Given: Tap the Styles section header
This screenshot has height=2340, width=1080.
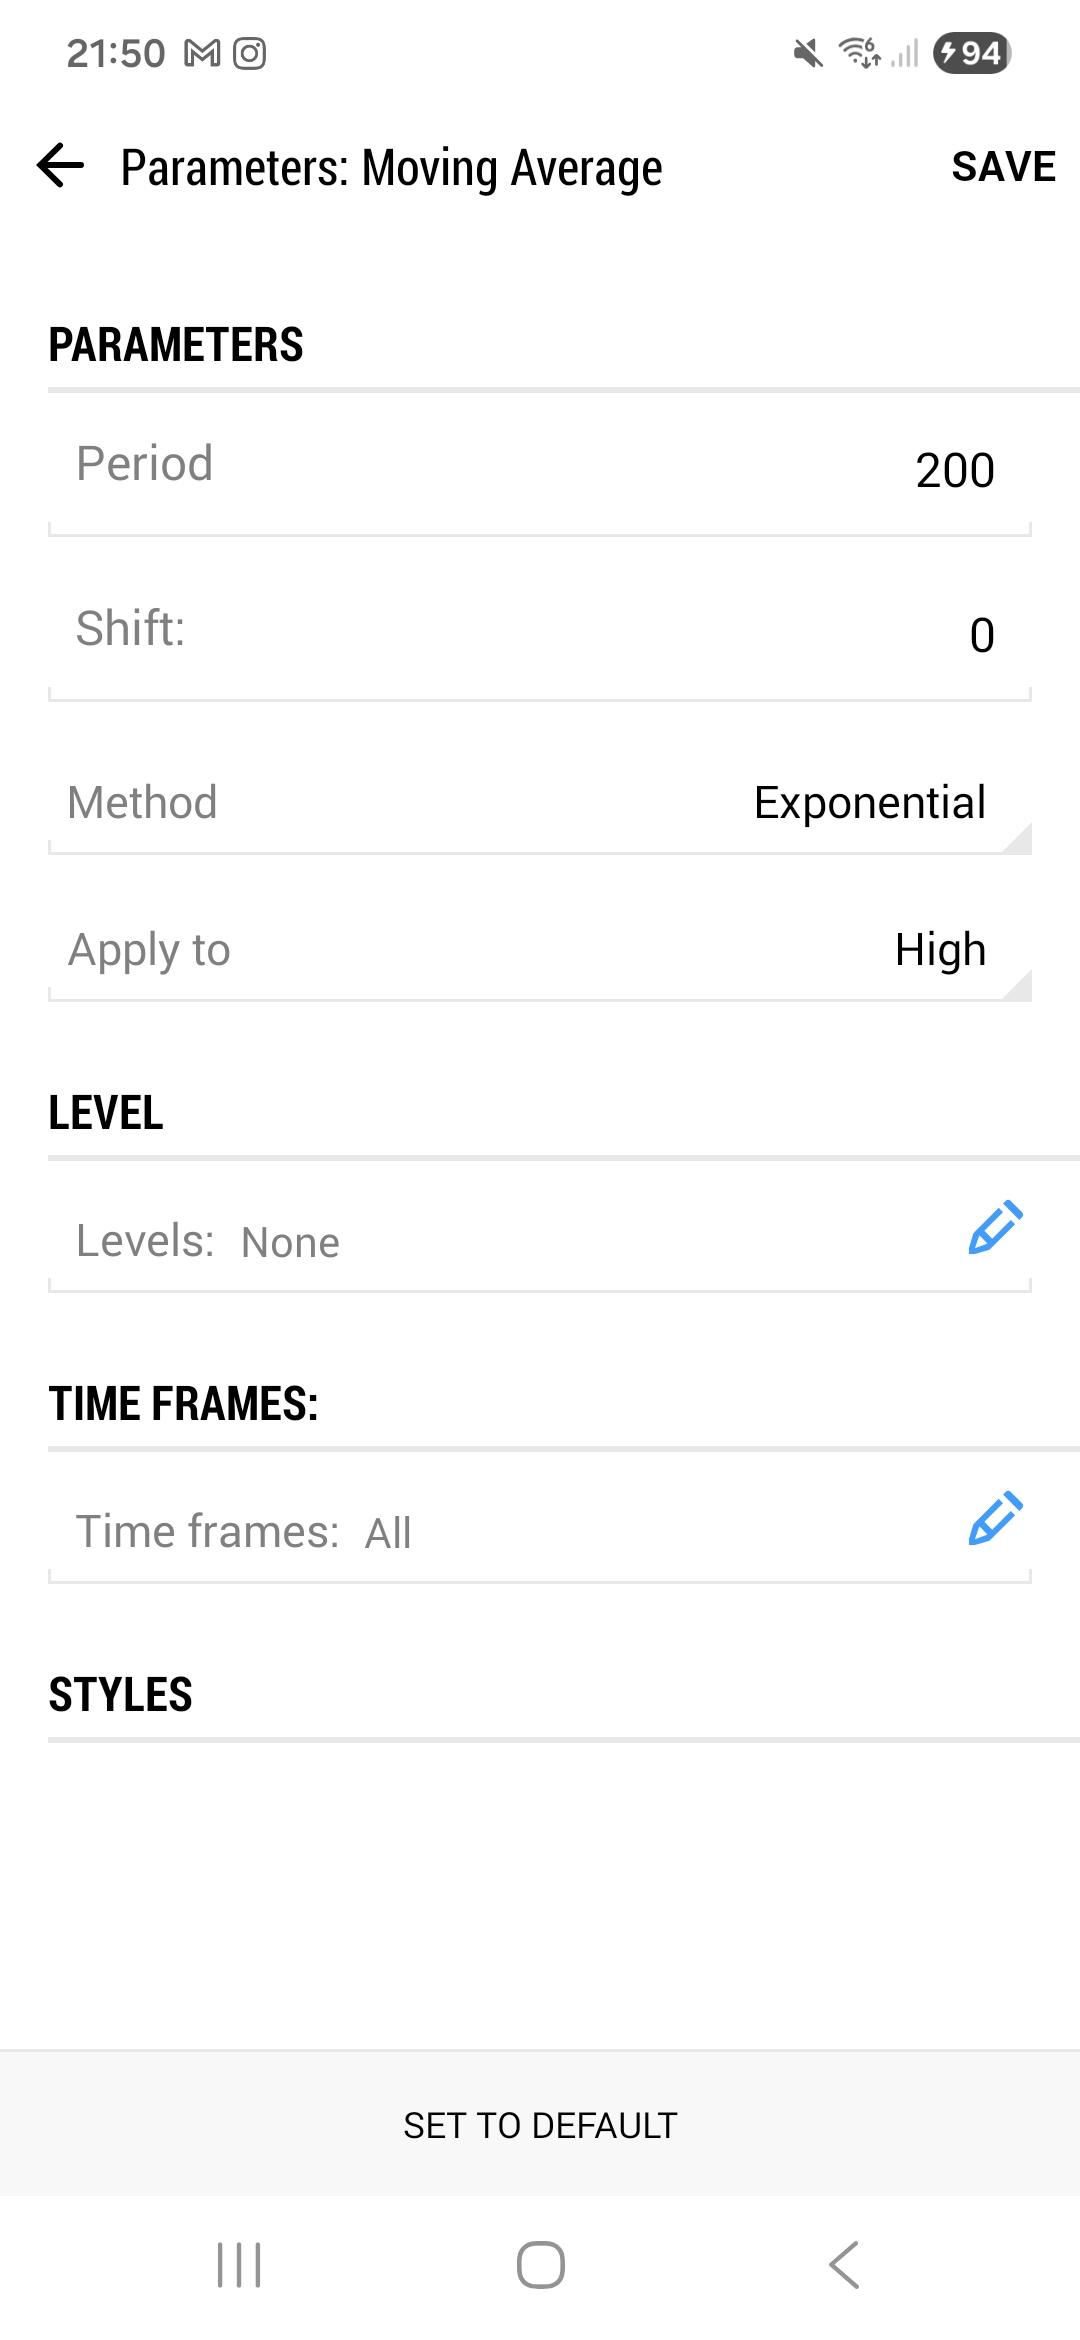Looking at the screenshot, I should (x=121, y=1695).
